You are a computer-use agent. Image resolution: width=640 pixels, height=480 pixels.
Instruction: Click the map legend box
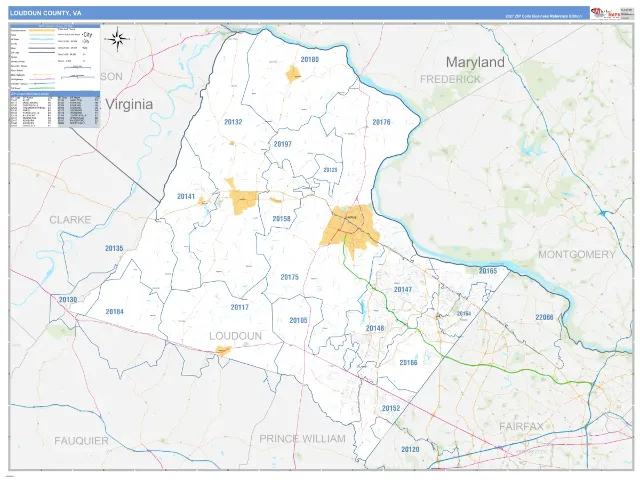pos(55,76)
